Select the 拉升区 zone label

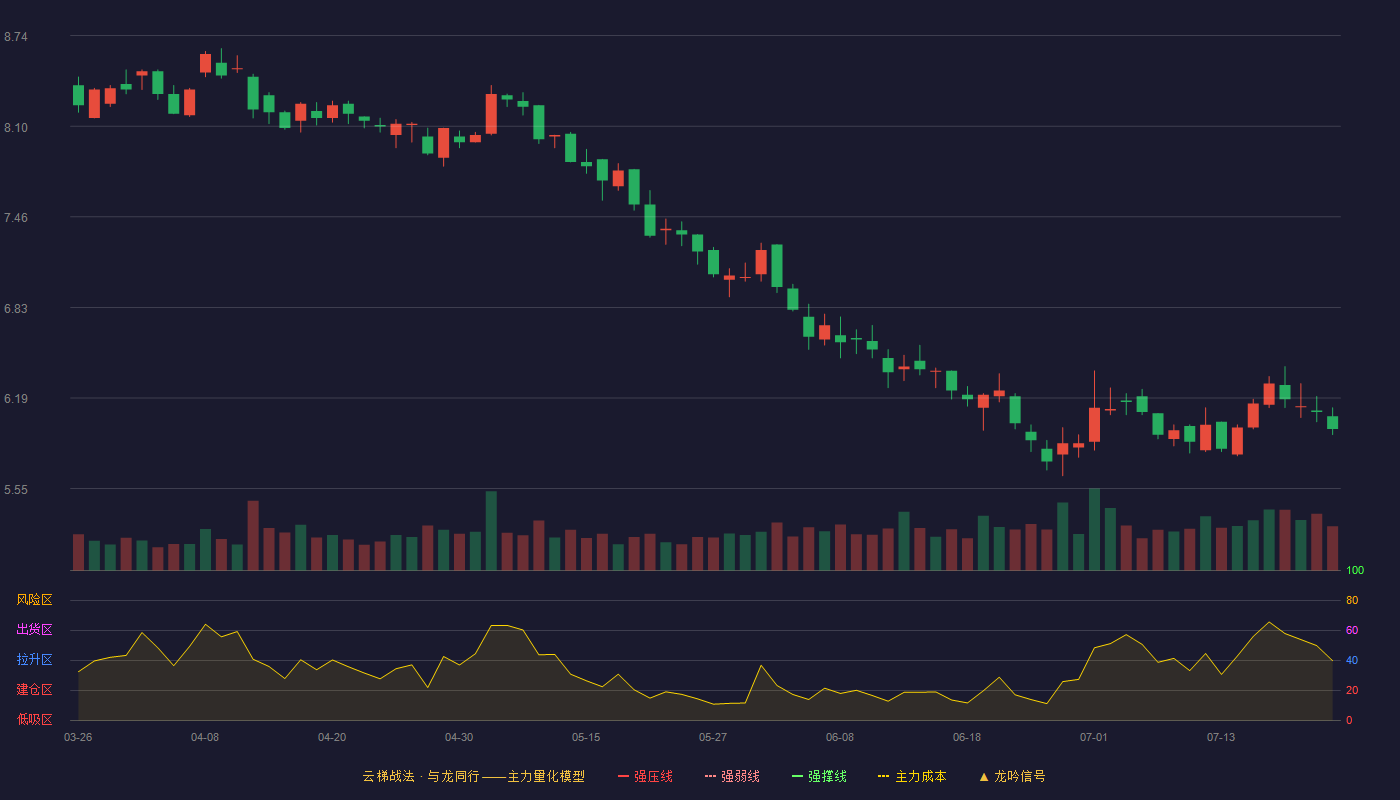[x=34, y=660]
